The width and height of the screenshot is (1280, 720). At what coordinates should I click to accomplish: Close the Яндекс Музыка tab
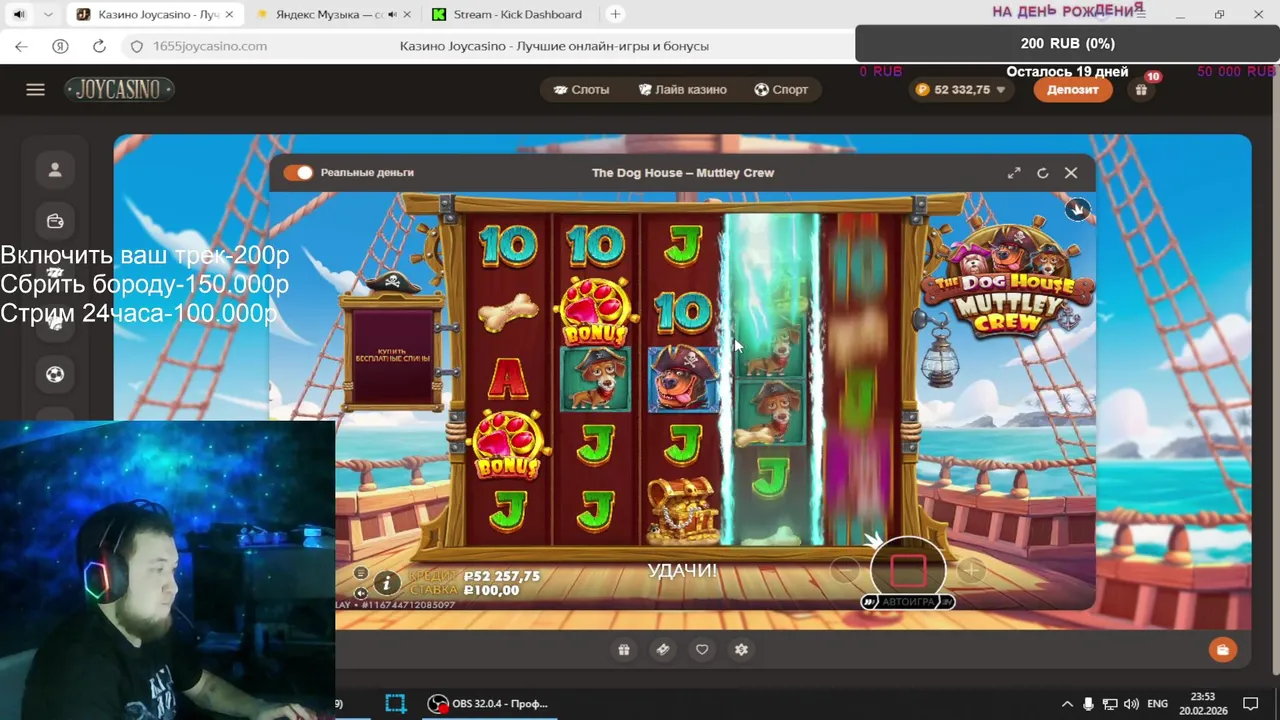pyautogui.click(x=407, y=14)
